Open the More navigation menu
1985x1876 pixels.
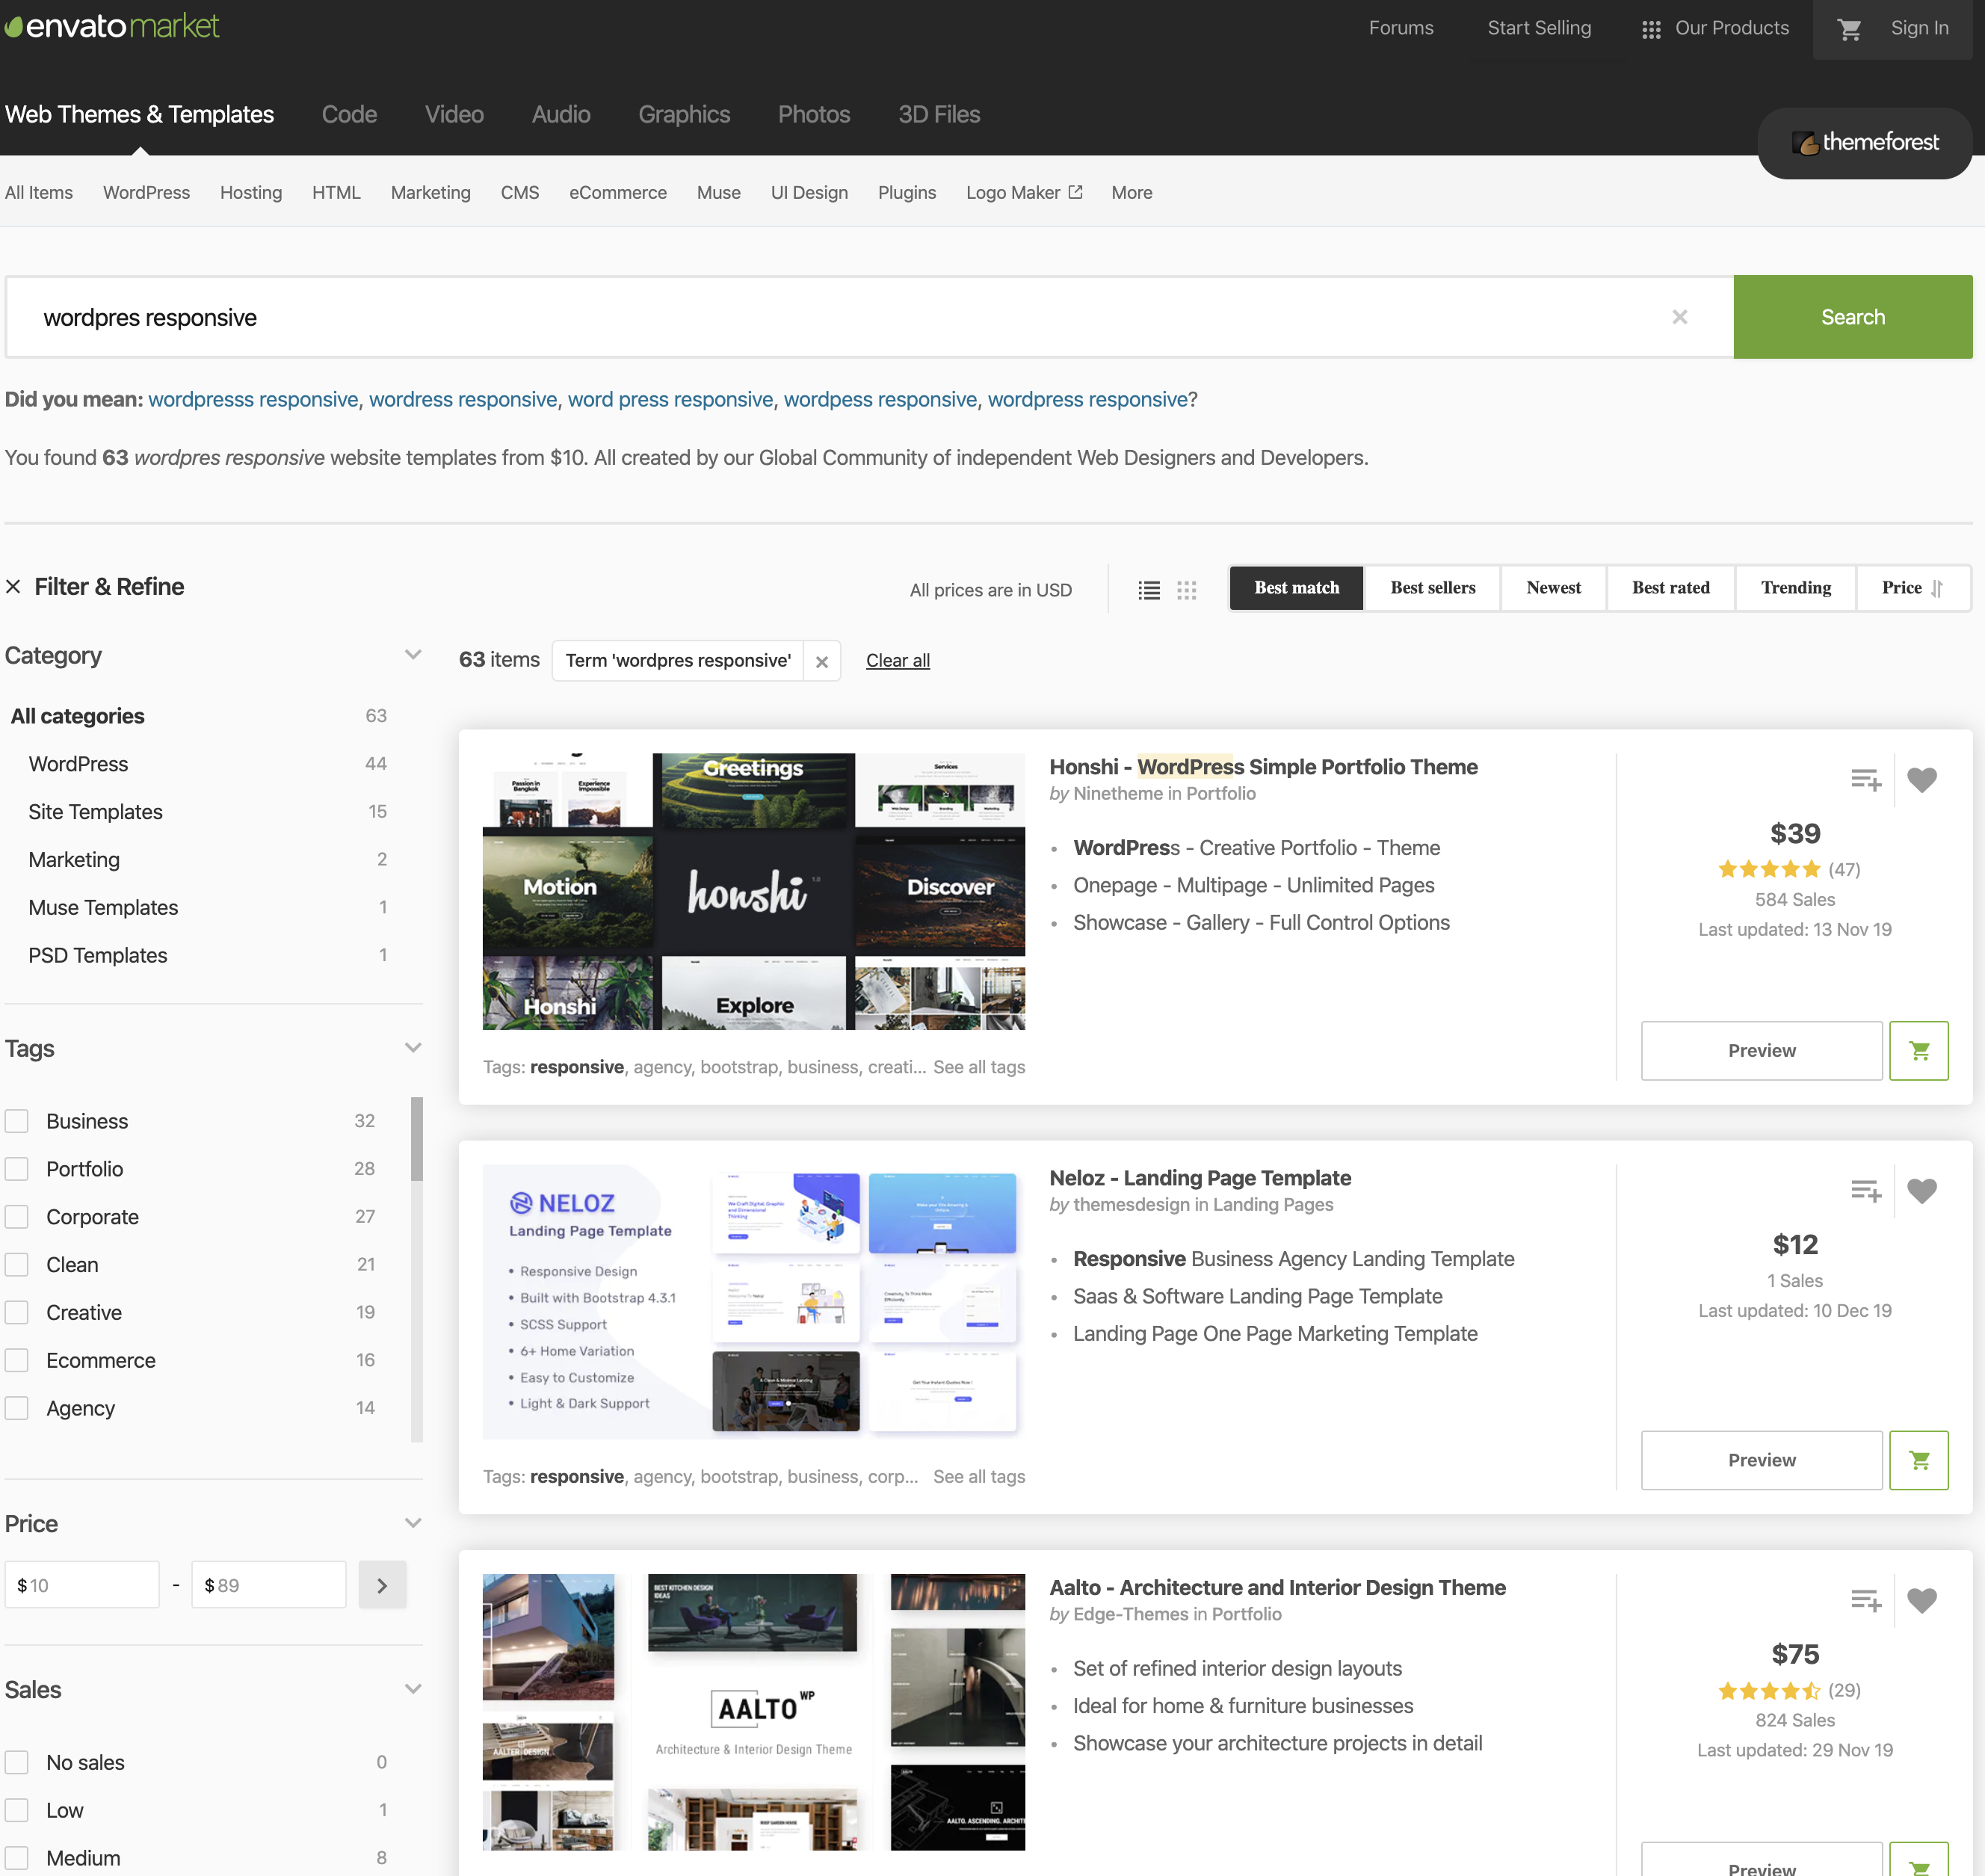pos(1131,192)
